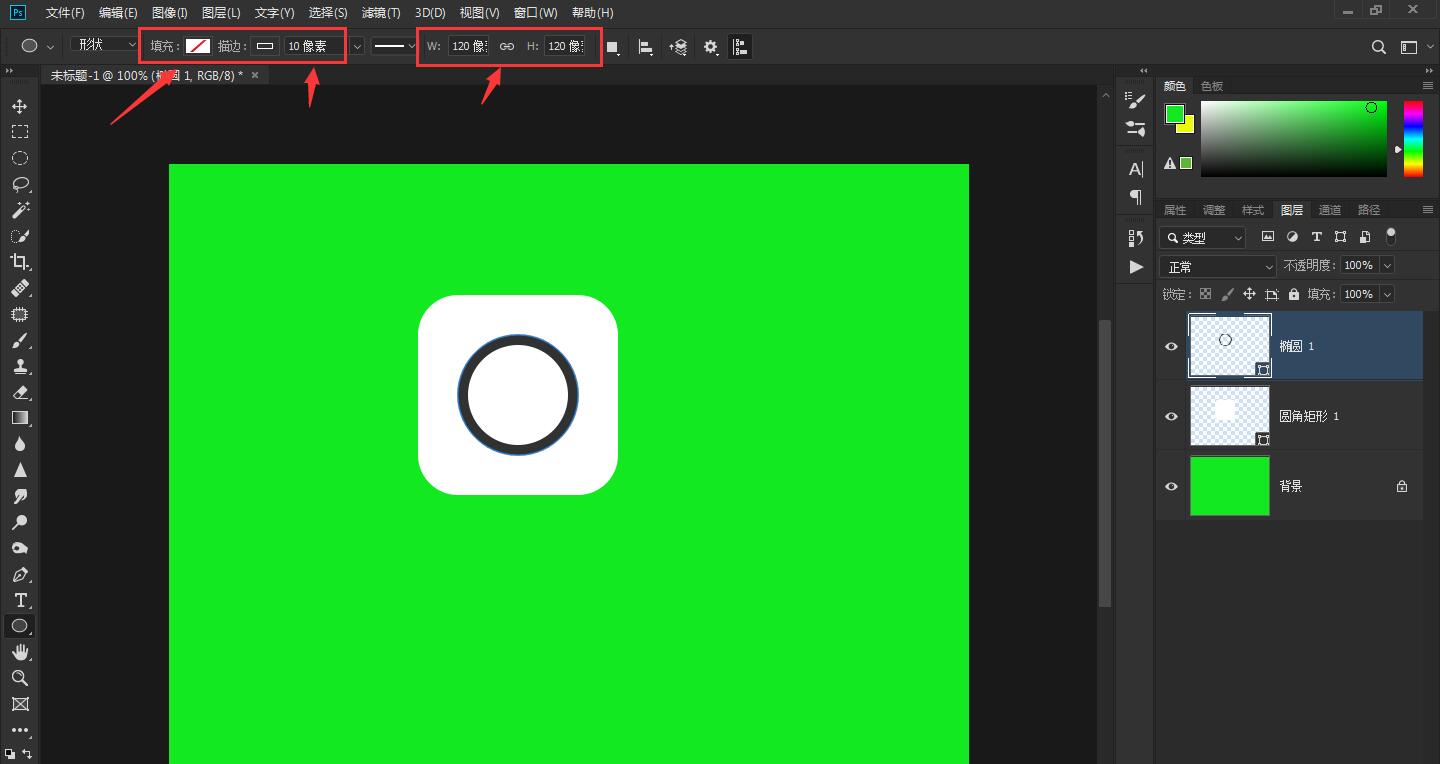The height and width of the screenshot is (764, 1440).
Task: Select the Eraser tool
Action: pyautogui.click(x=19, y=392)
